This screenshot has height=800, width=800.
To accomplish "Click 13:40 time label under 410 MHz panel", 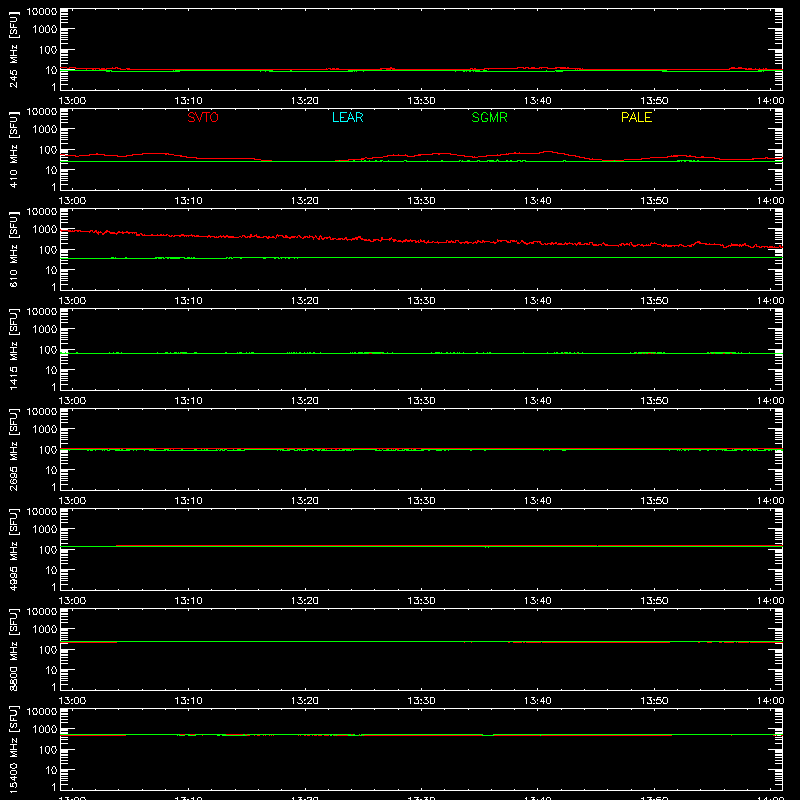I will pyautogui.click(x=538, y=201).
